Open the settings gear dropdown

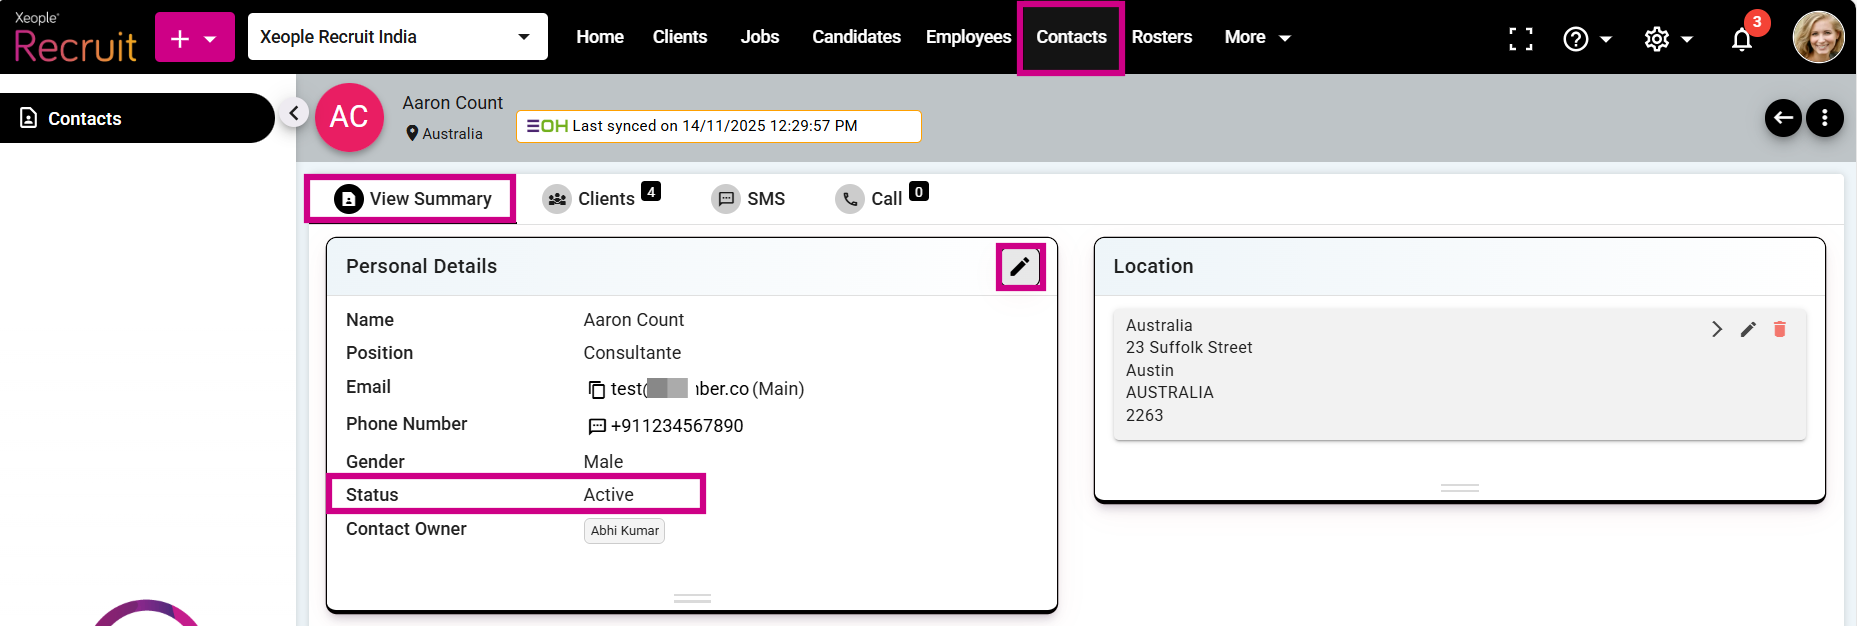pos(1667,38)
